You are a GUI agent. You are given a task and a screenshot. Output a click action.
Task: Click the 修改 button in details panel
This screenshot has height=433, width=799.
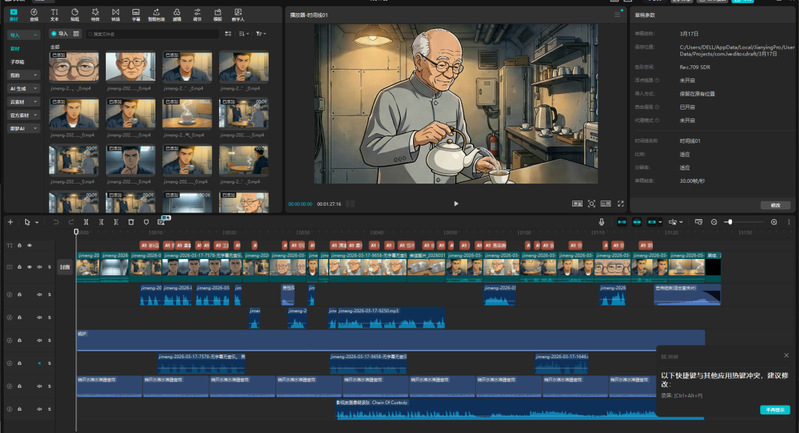tap(774, 205)
